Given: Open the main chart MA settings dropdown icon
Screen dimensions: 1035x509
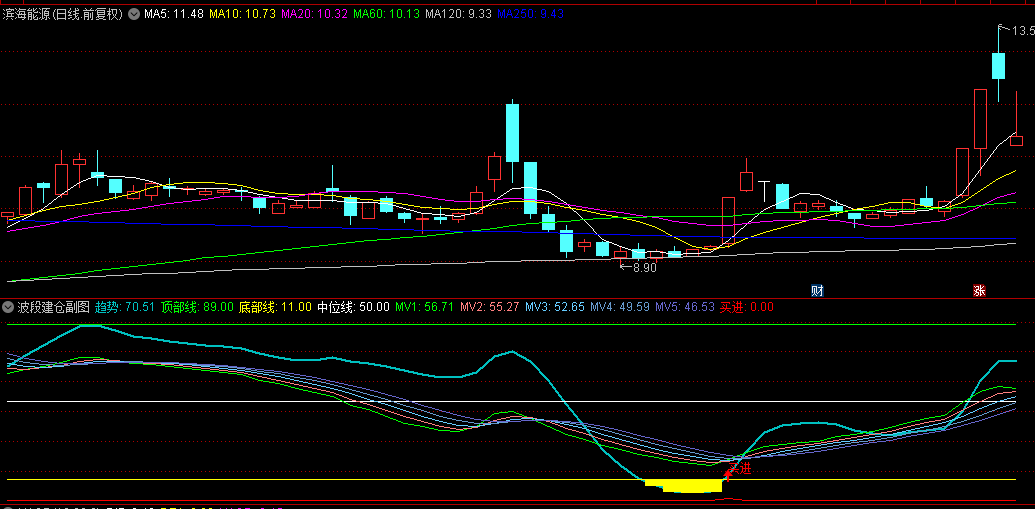Looking at the screenshot, I should tap(134, 14).
